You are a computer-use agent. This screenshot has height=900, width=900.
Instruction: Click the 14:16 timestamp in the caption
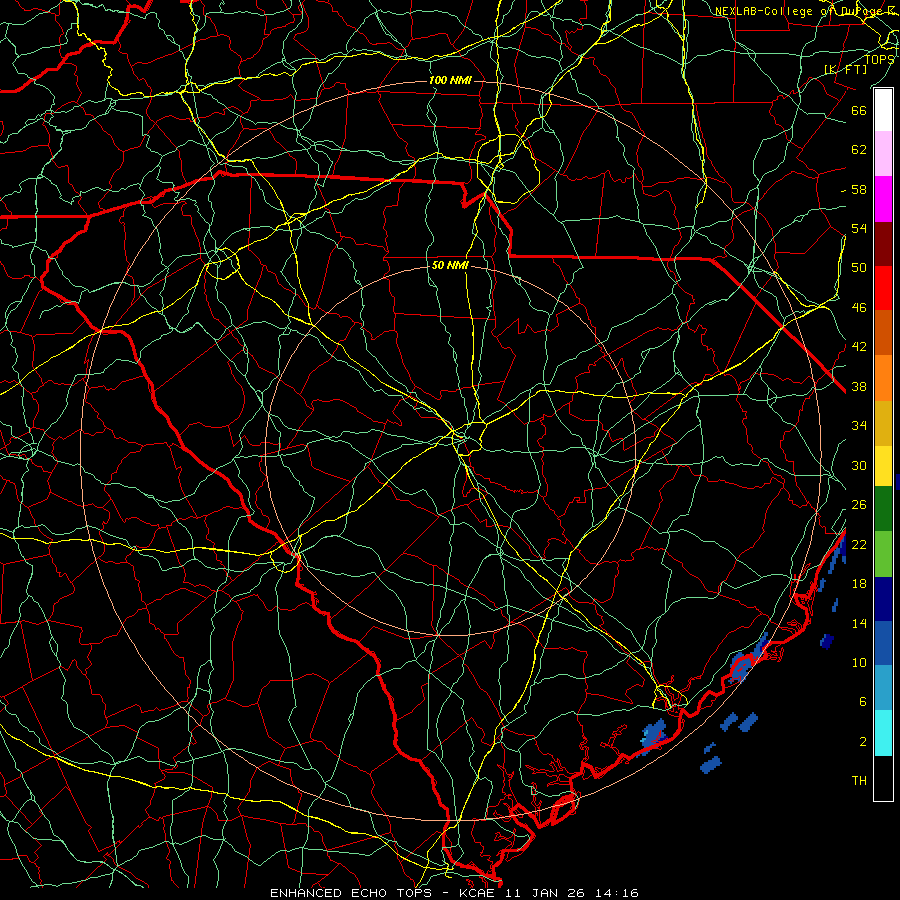point(616,893)
